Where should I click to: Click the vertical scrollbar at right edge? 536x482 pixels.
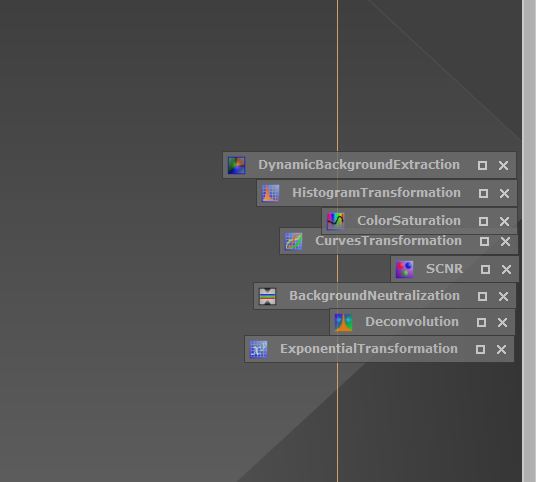pos(529,241)
